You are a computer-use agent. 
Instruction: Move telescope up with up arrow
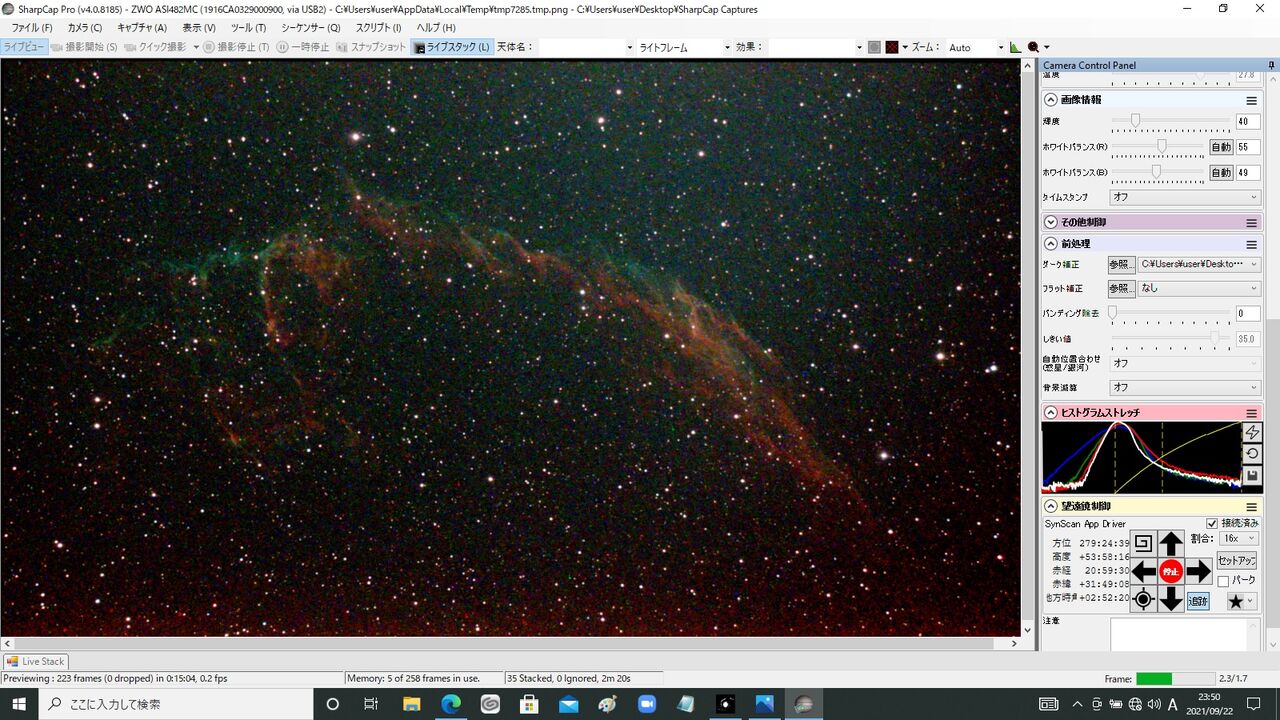click(1171, 544)
